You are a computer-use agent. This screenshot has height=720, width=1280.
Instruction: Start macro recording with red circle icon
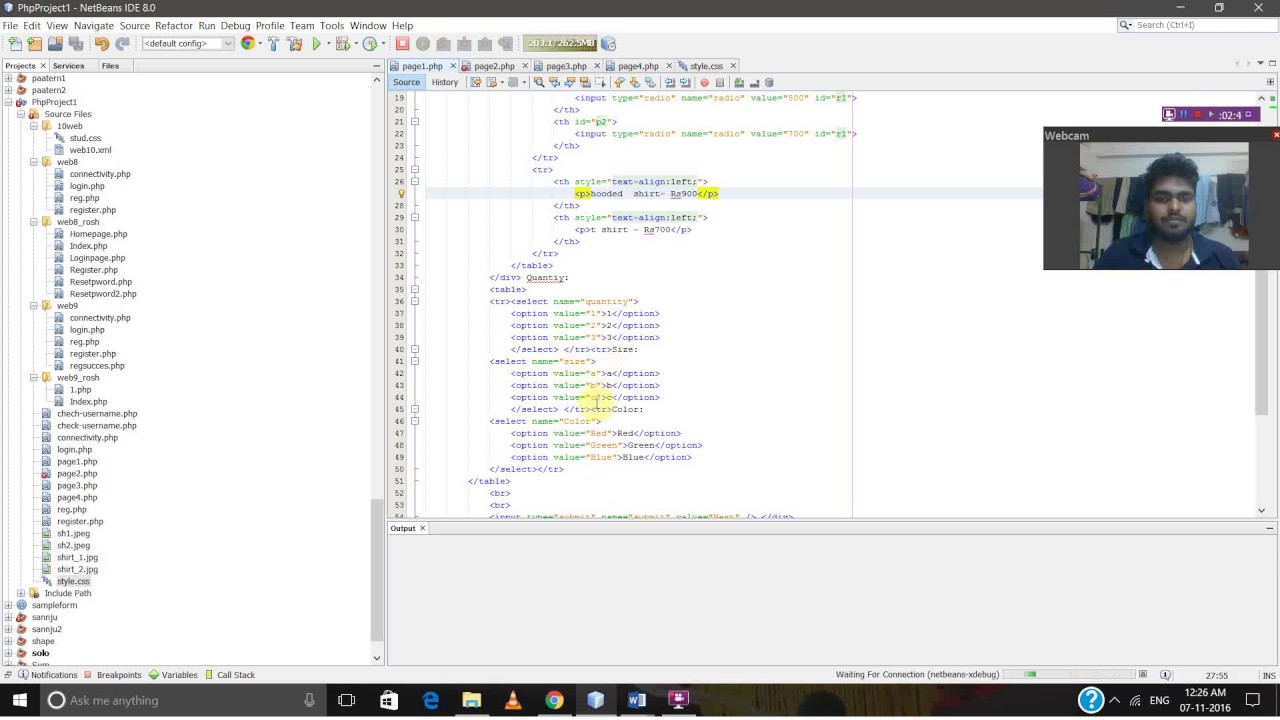pos(704,82)
